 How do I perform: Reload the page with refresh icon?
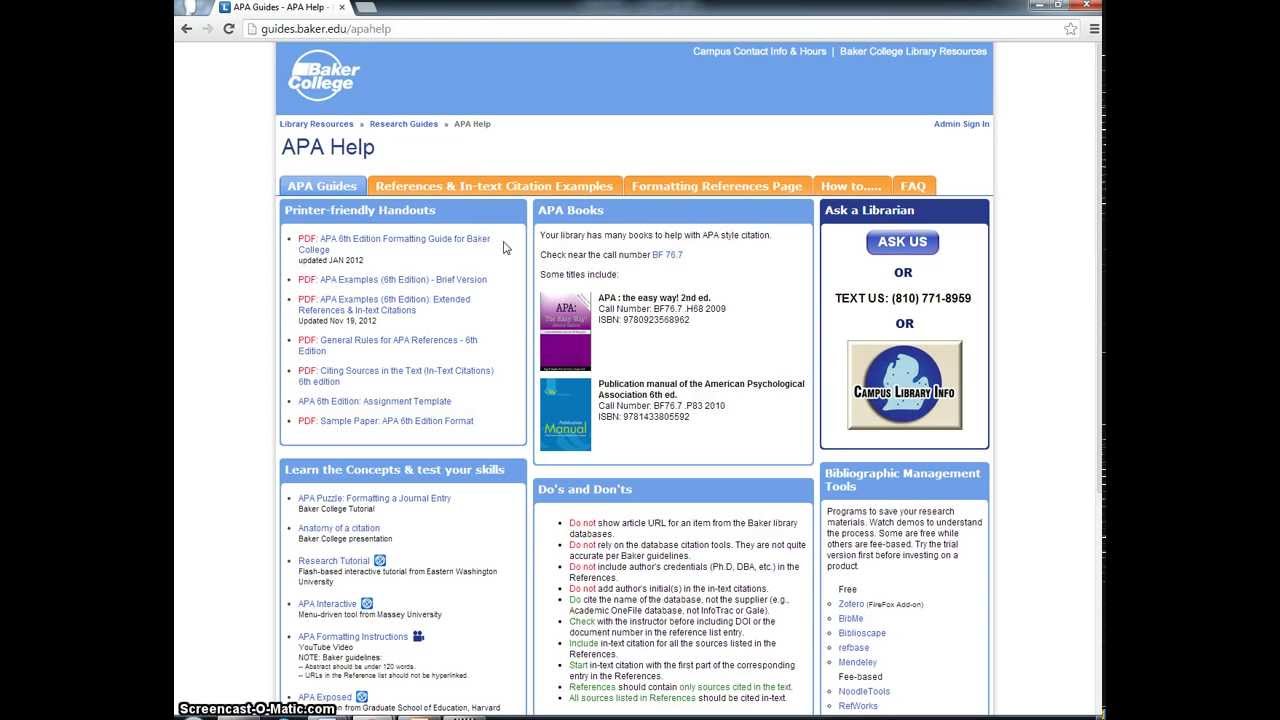coord(229,29)
